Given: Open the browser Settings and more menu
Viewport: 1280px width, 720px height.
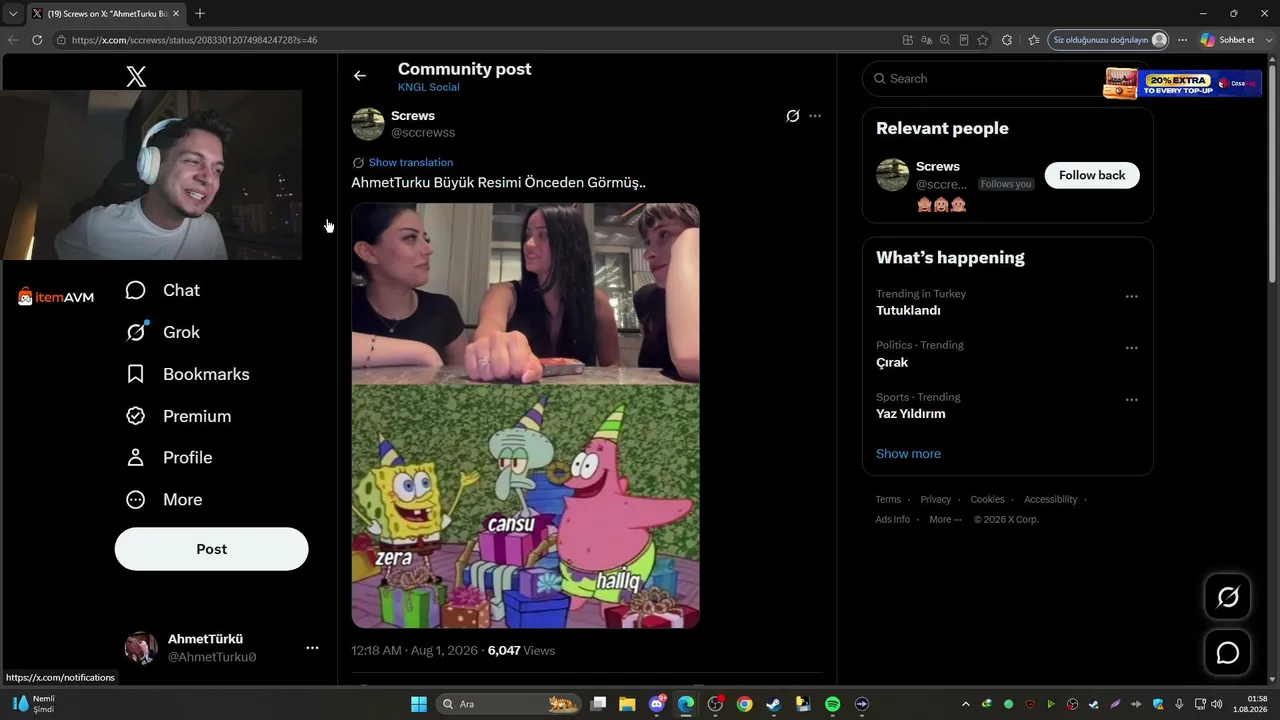Looking at the screenshot, I should pos(1183,40).
